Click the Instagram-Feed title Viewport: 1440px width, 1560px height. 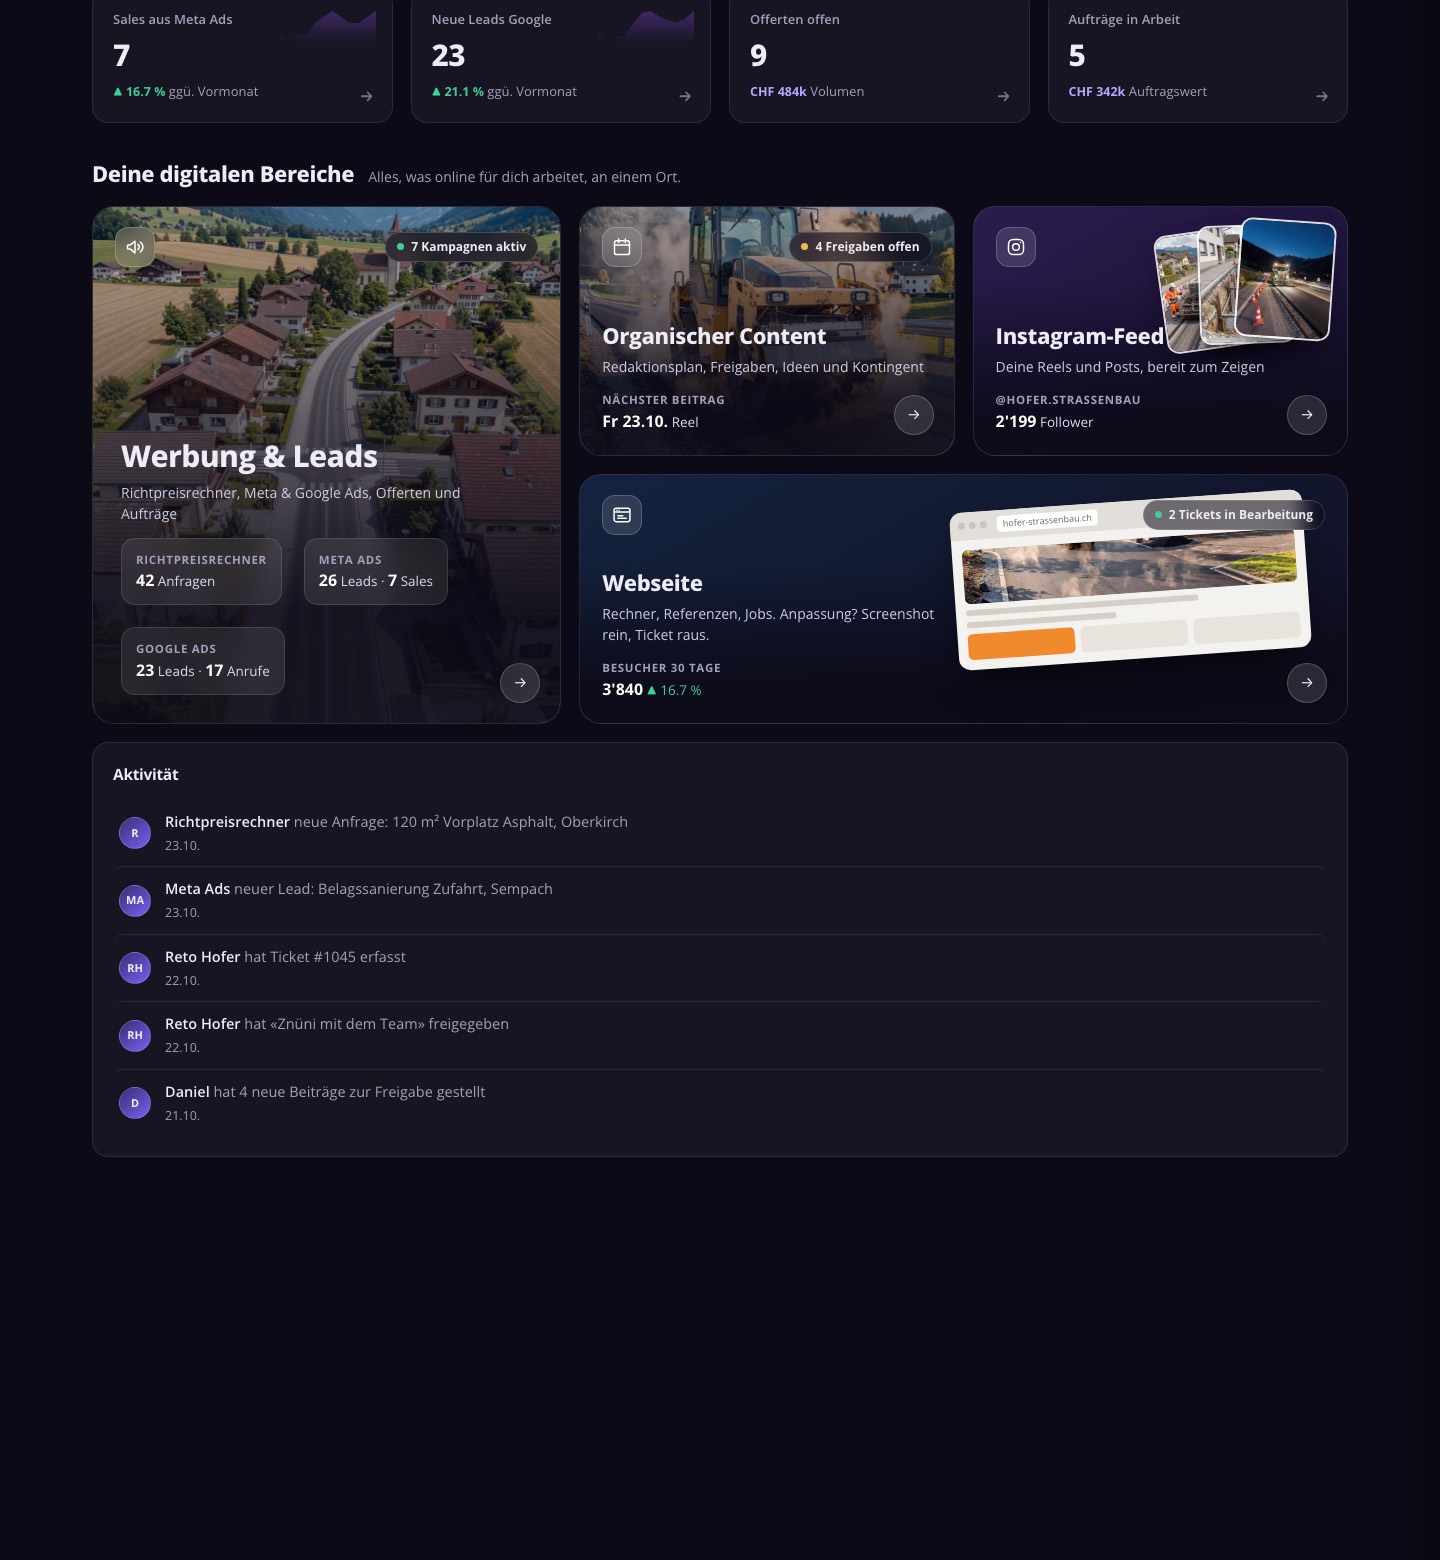(x=1080, y=336)
